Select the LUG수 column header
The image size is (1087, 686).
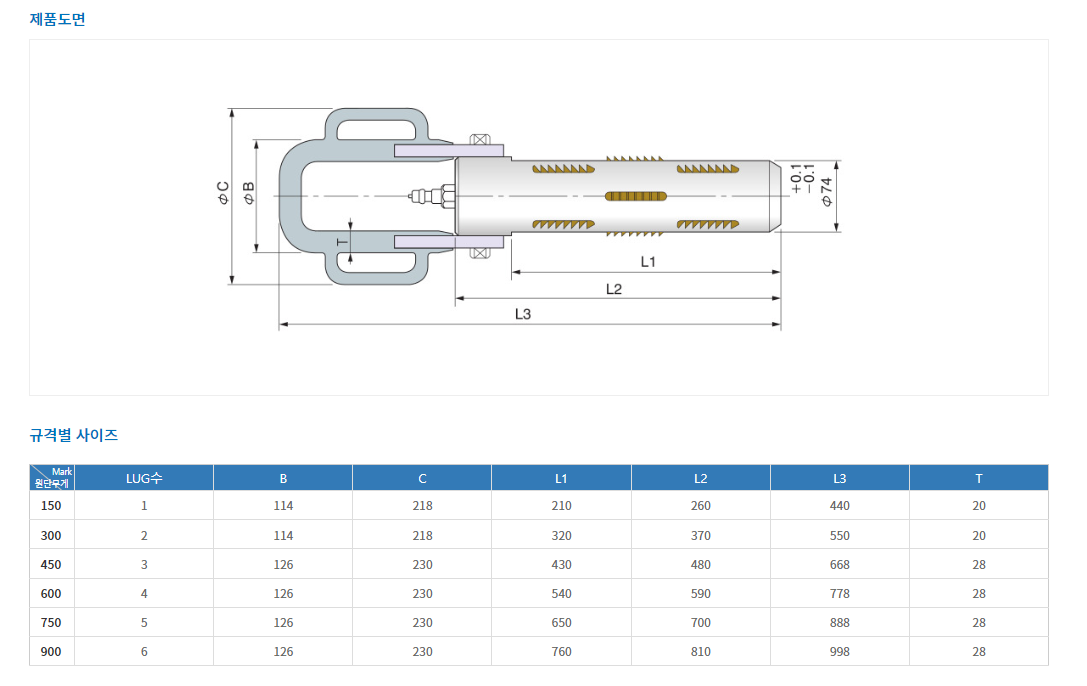coord(144,478)
